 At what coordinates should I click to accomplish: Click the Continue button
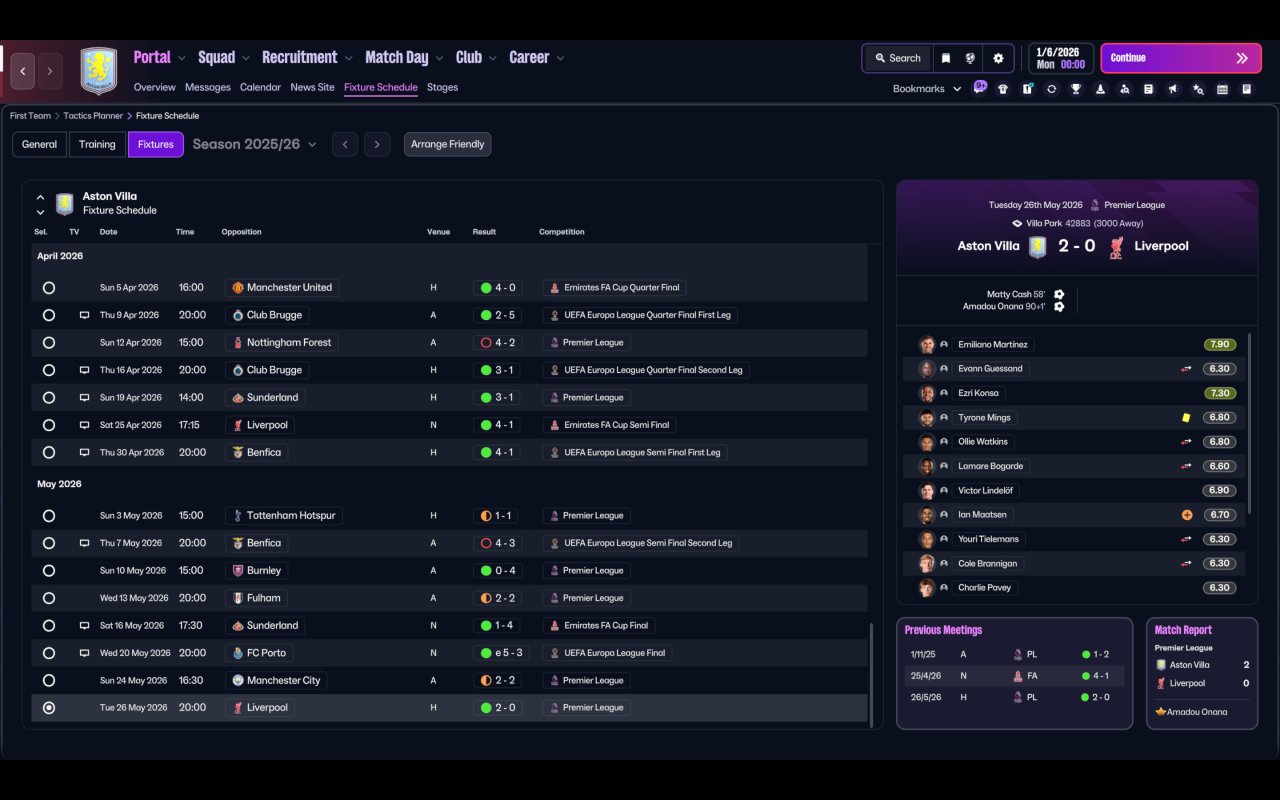(x=1179, y=58)
